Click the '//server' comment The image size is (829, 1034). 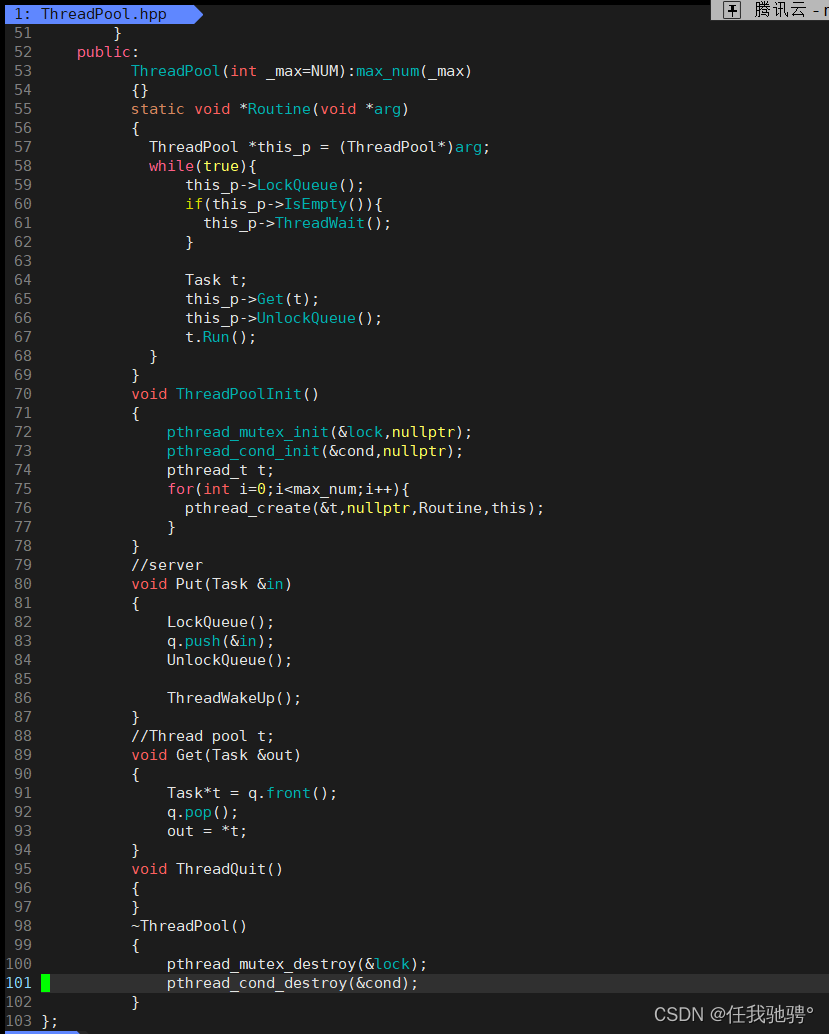(167, 565)
